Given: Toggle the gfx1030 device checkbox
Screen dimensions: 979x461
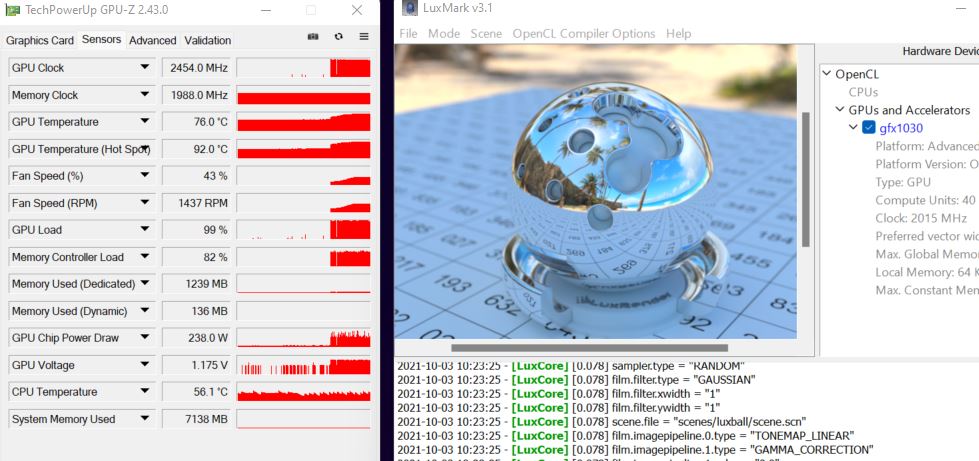Looking at the screenshot, I should (868, 128).
